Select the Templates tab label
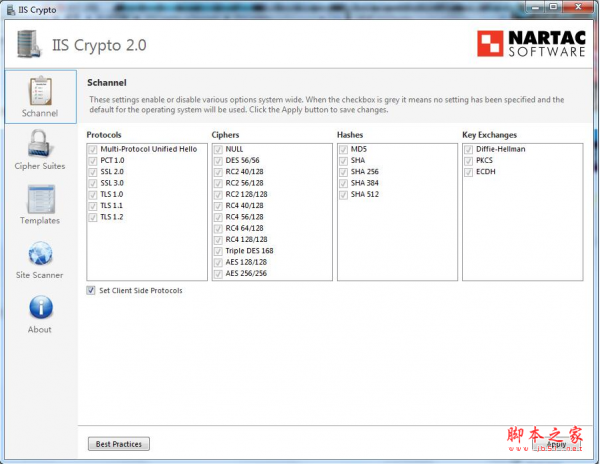The width and height of the screenshot is (600, 464). tap(40, 221)
